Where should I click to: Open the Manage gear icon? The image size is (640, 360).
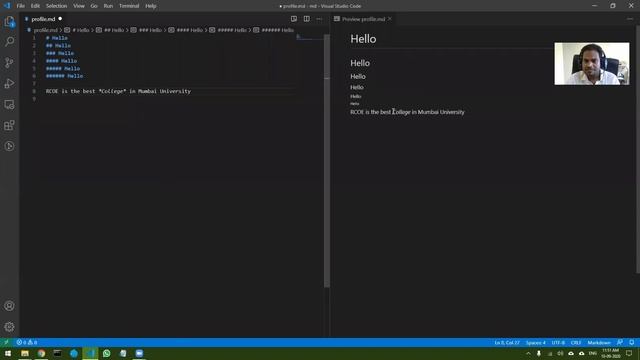click(x=9, y=327)
